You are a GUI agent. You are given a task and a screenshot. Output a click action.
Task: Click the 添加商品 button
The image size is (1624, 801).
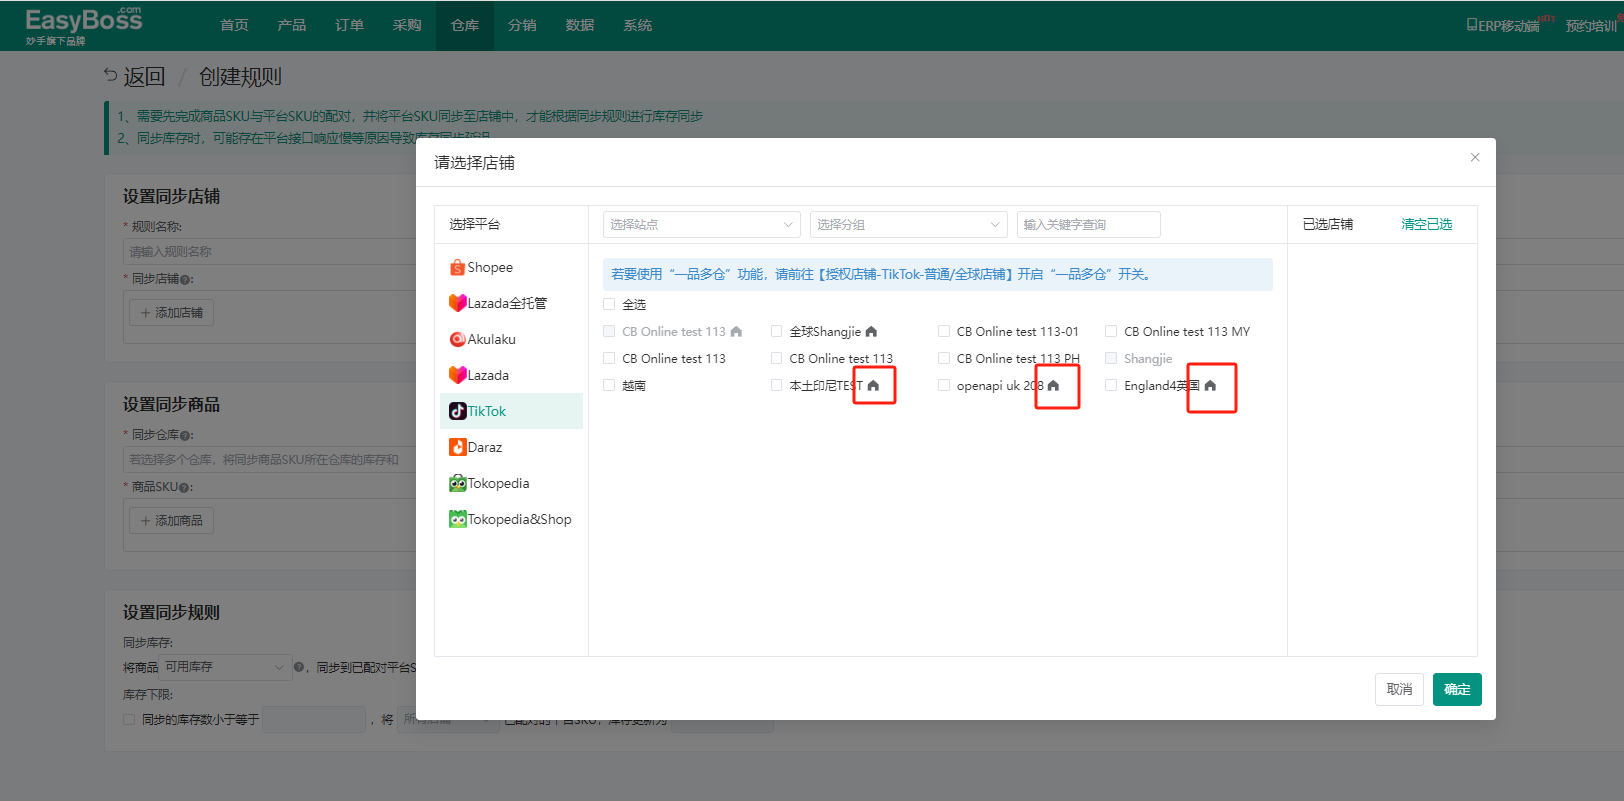tap(171, 521)
